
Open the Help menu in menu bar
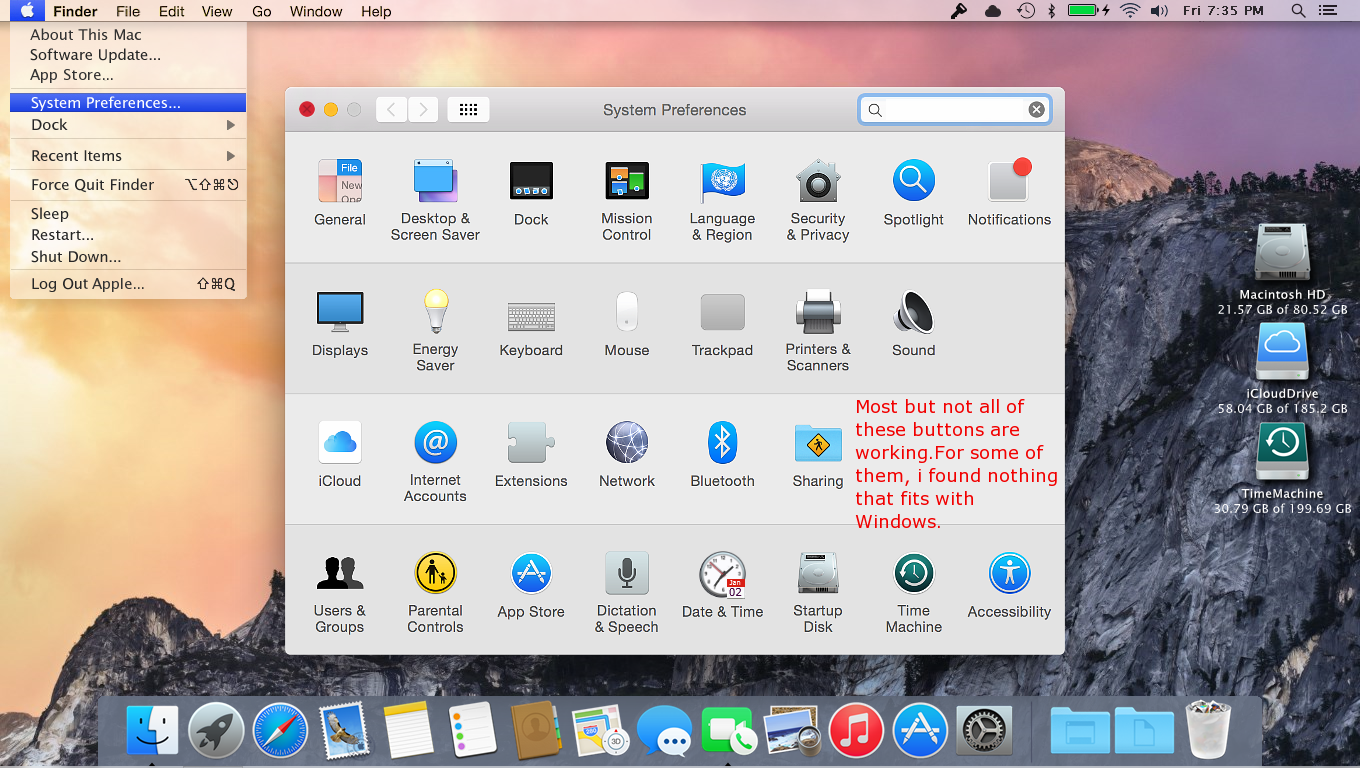(x=376, y=12)
